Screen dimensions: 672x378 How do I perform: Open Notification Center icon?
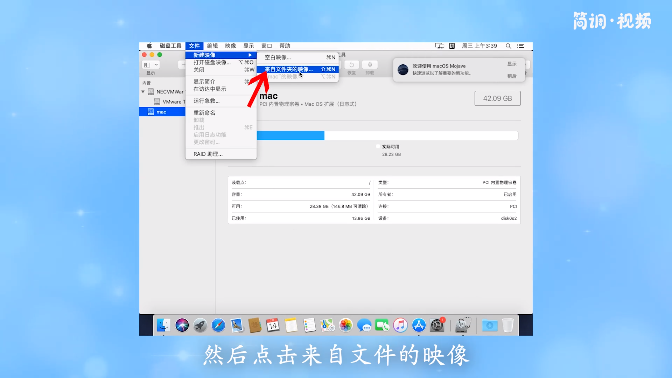tap(520, 45)
